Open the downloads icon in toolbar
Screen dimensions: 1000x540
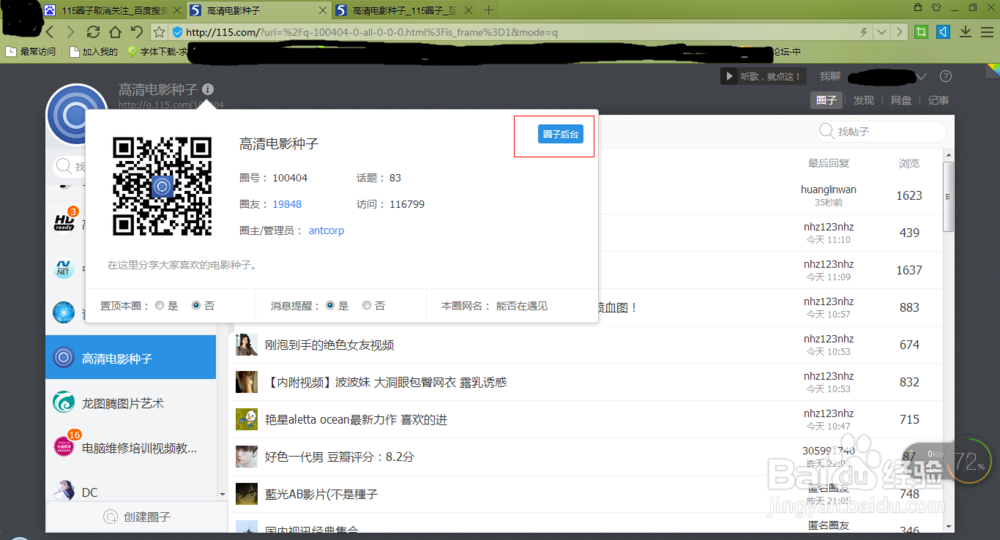pos(966,32)
